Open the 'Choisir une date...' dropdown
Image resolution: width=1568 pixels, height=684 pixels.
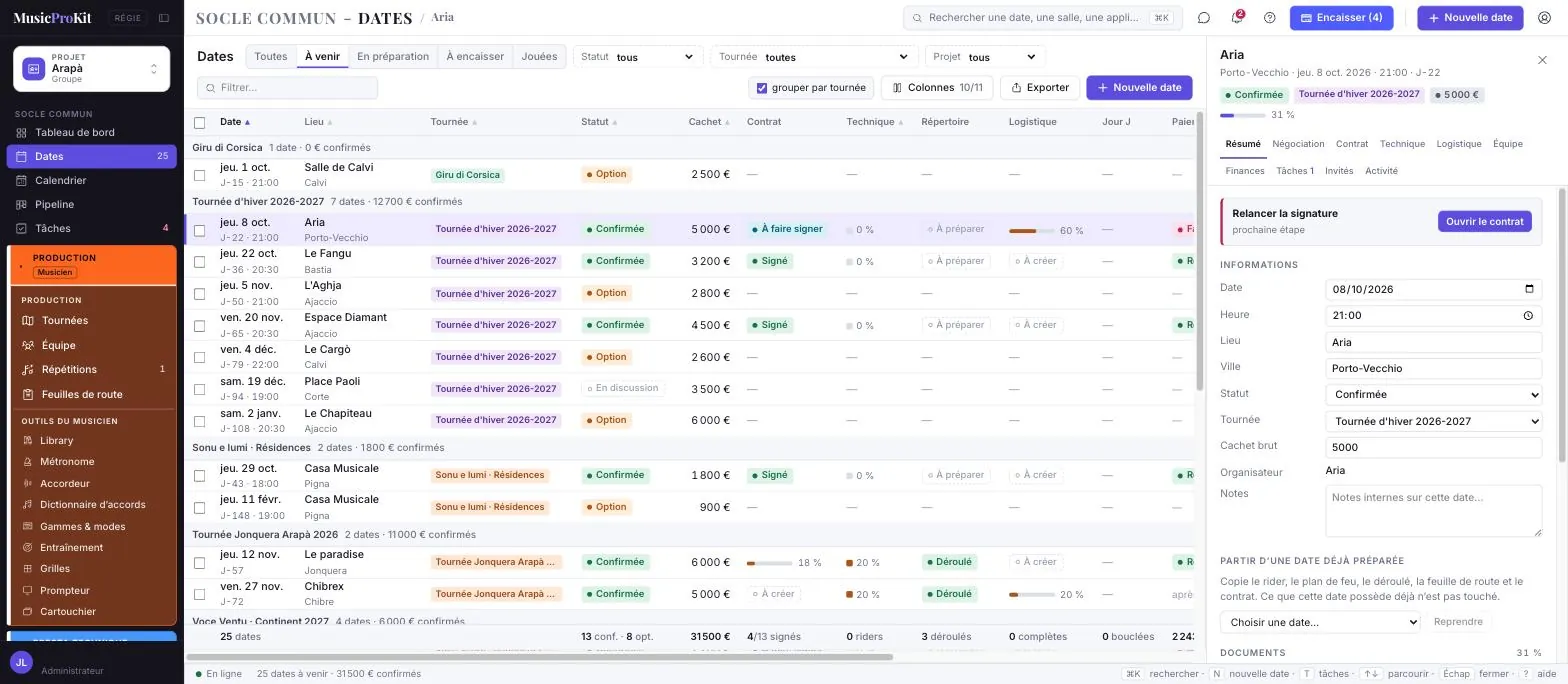(x=1320, y=622)
